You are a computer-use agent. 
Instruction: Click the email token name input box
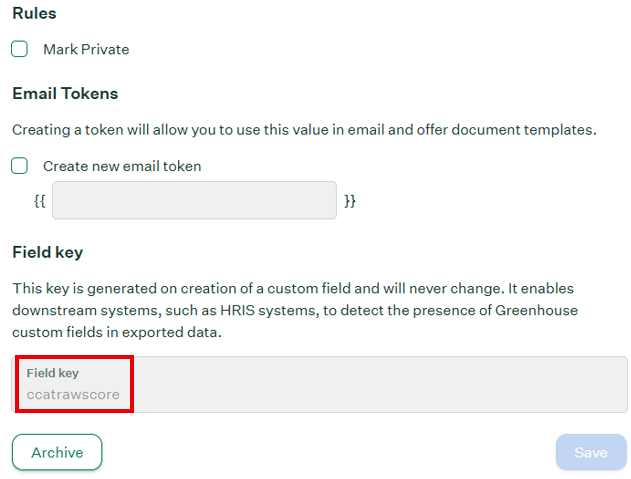coord(194,200)
